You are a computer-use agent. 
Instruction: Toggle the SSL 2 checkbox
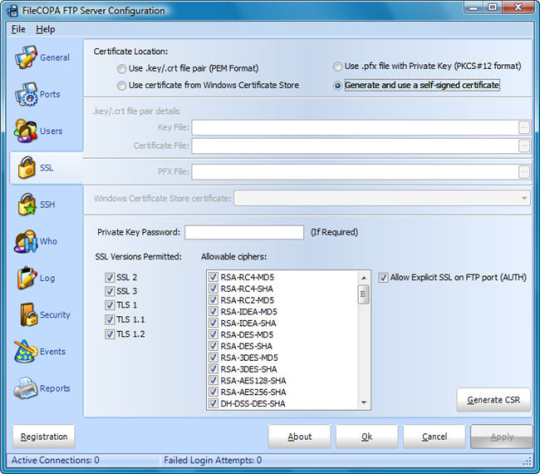(110, 277)
